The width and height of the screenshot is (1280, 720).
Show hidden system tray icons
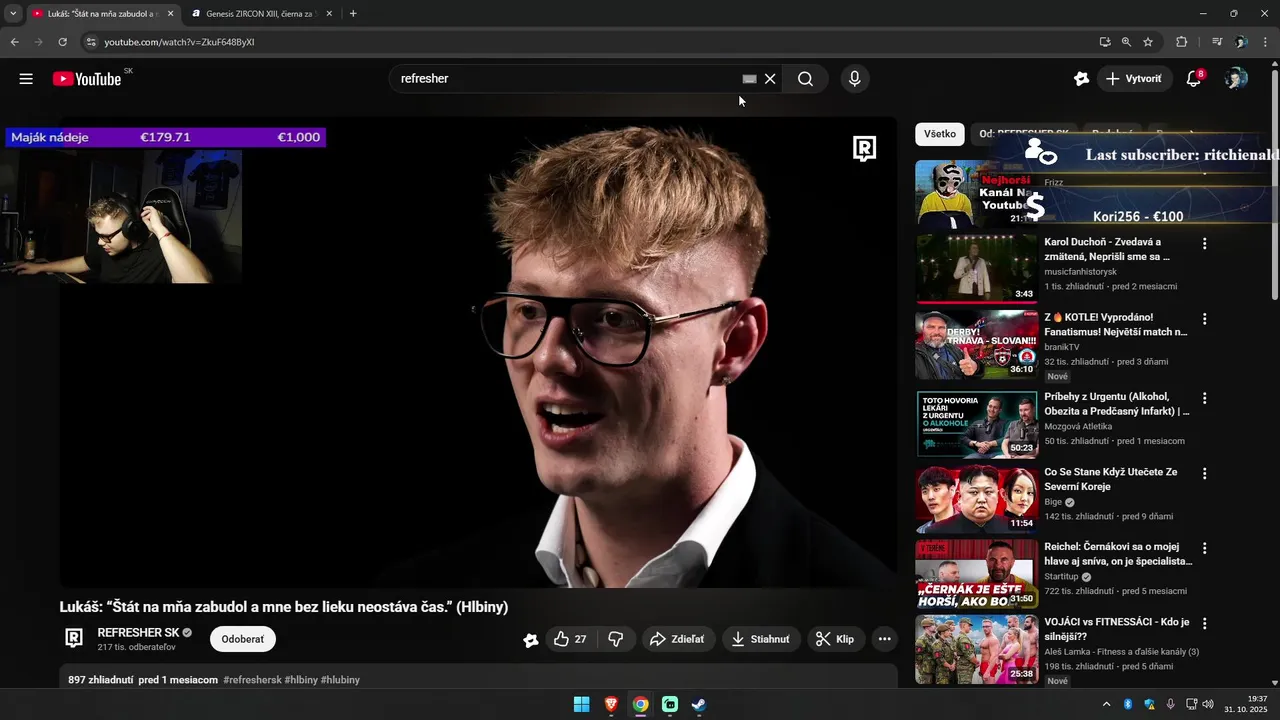tap(1106, 705)
